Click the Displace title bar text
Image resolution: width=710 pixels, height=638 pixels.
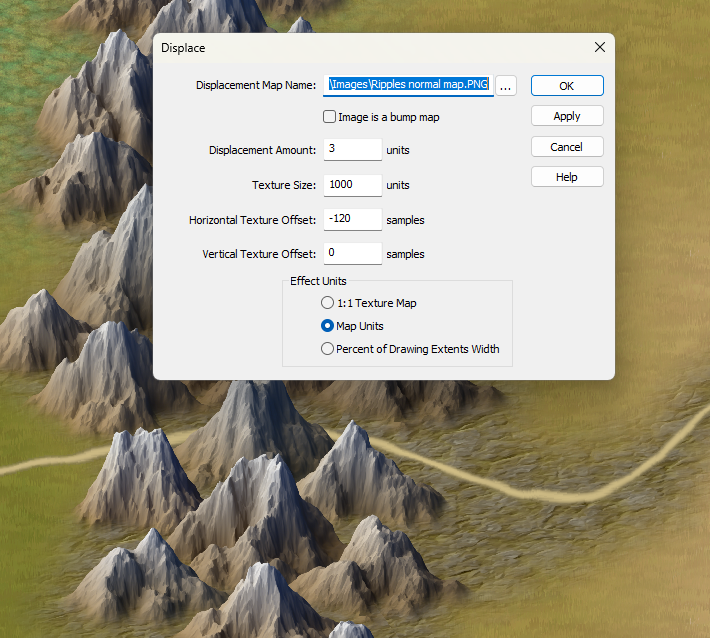pyautogui.click(x=183, y=48)
